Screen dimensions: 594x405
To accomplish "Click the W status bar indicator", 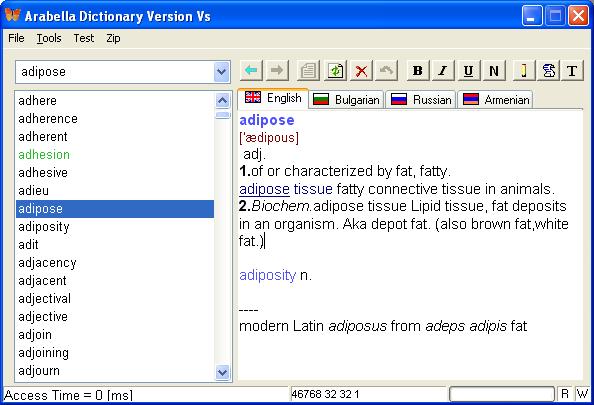I will click(583, 394).
